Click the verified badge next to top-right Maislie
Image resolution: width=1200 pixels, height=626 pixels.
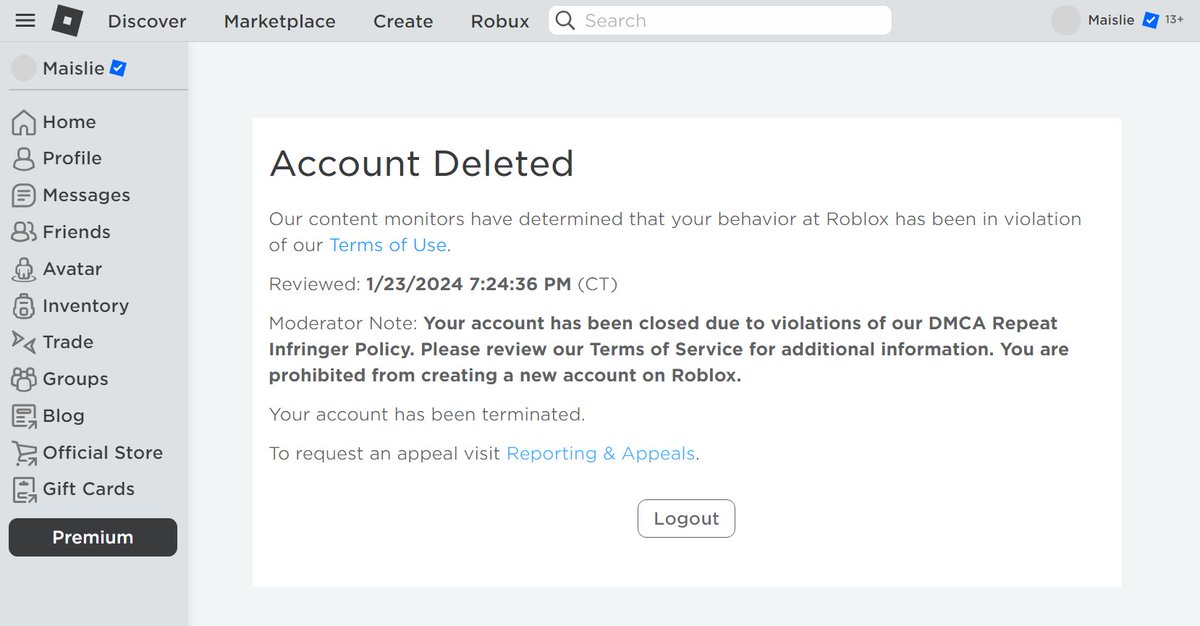tap(1150, 20)
